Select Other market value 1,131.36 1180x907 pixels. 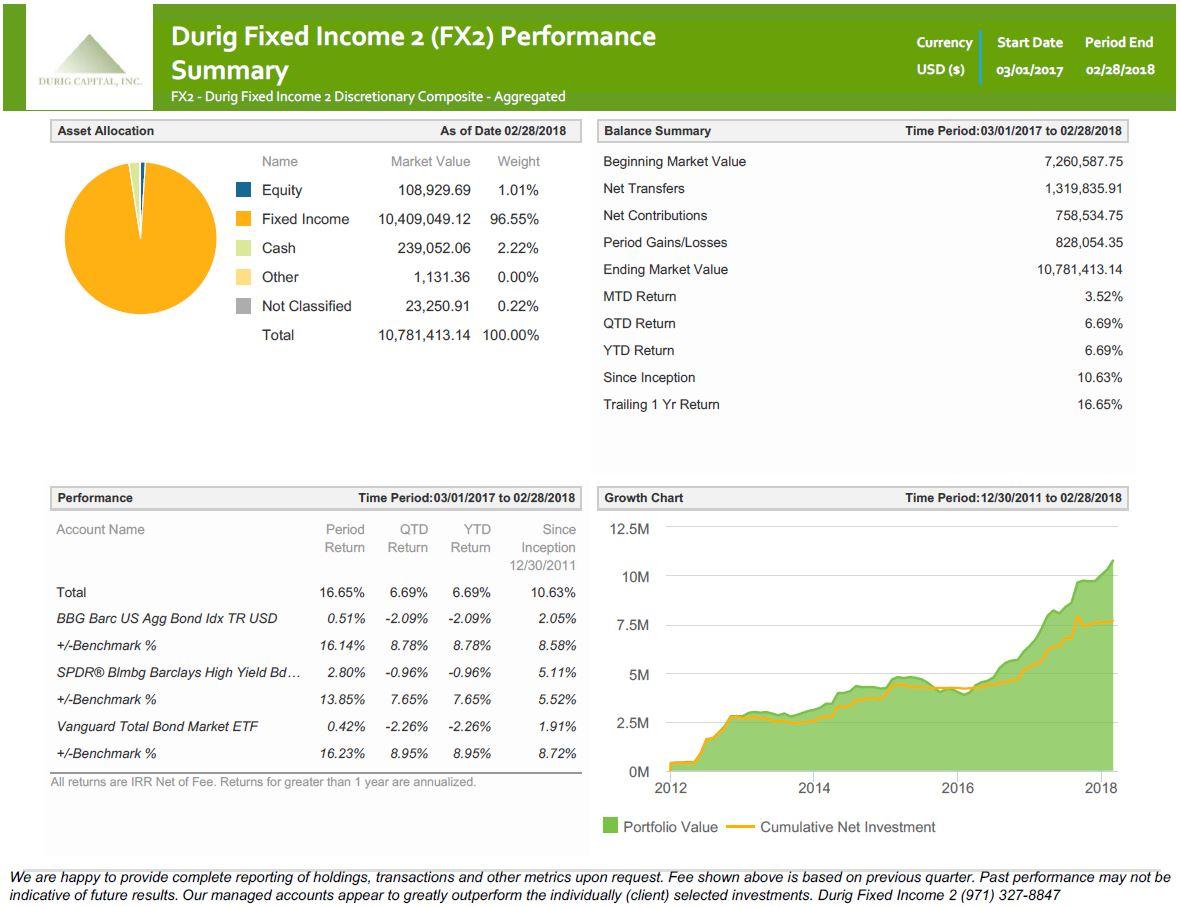tap(442, 277)
